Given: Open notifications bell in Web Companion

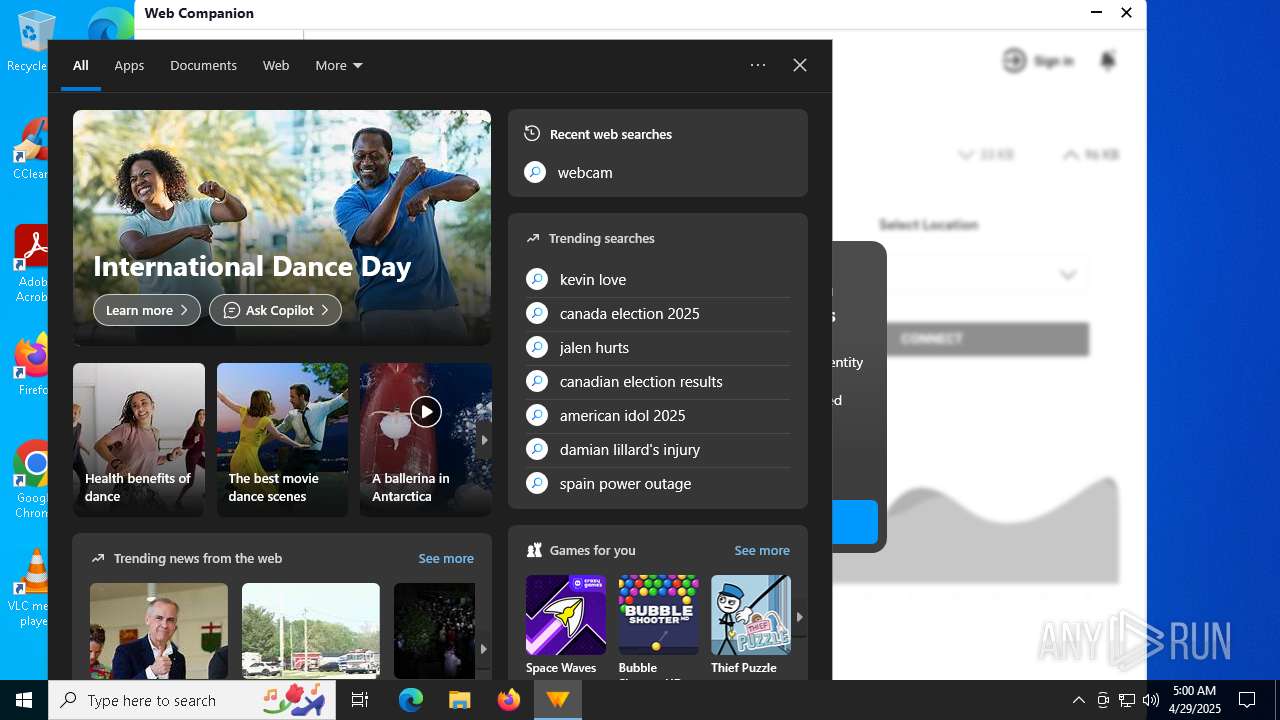Looking at the screenshot, I should point(1108,61).
